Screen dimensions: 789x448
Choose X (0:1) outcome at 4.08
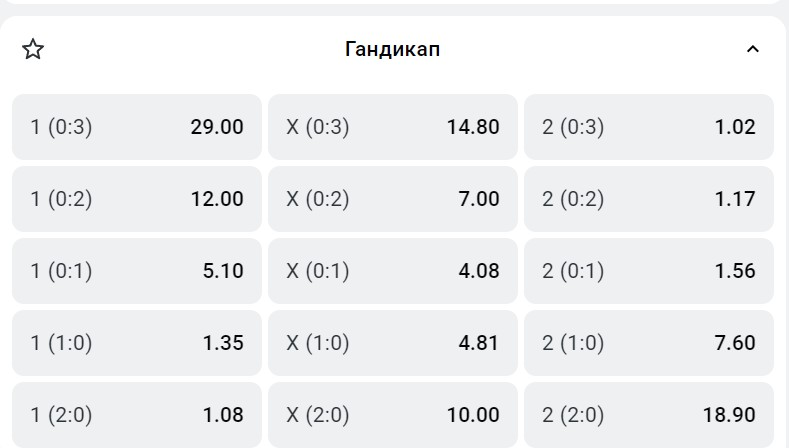click(393, 271)
